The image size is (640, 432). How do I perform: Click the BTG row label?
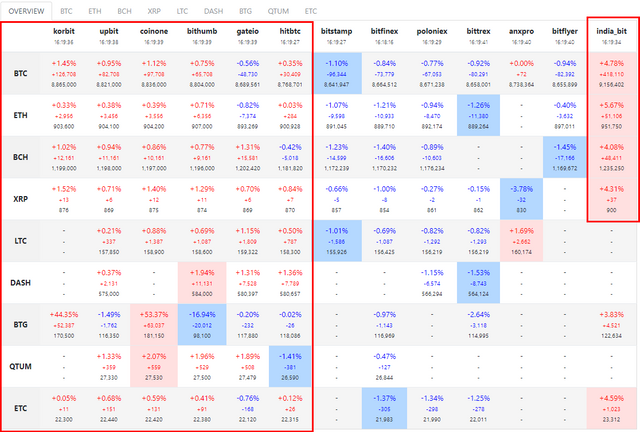[20, 325]
